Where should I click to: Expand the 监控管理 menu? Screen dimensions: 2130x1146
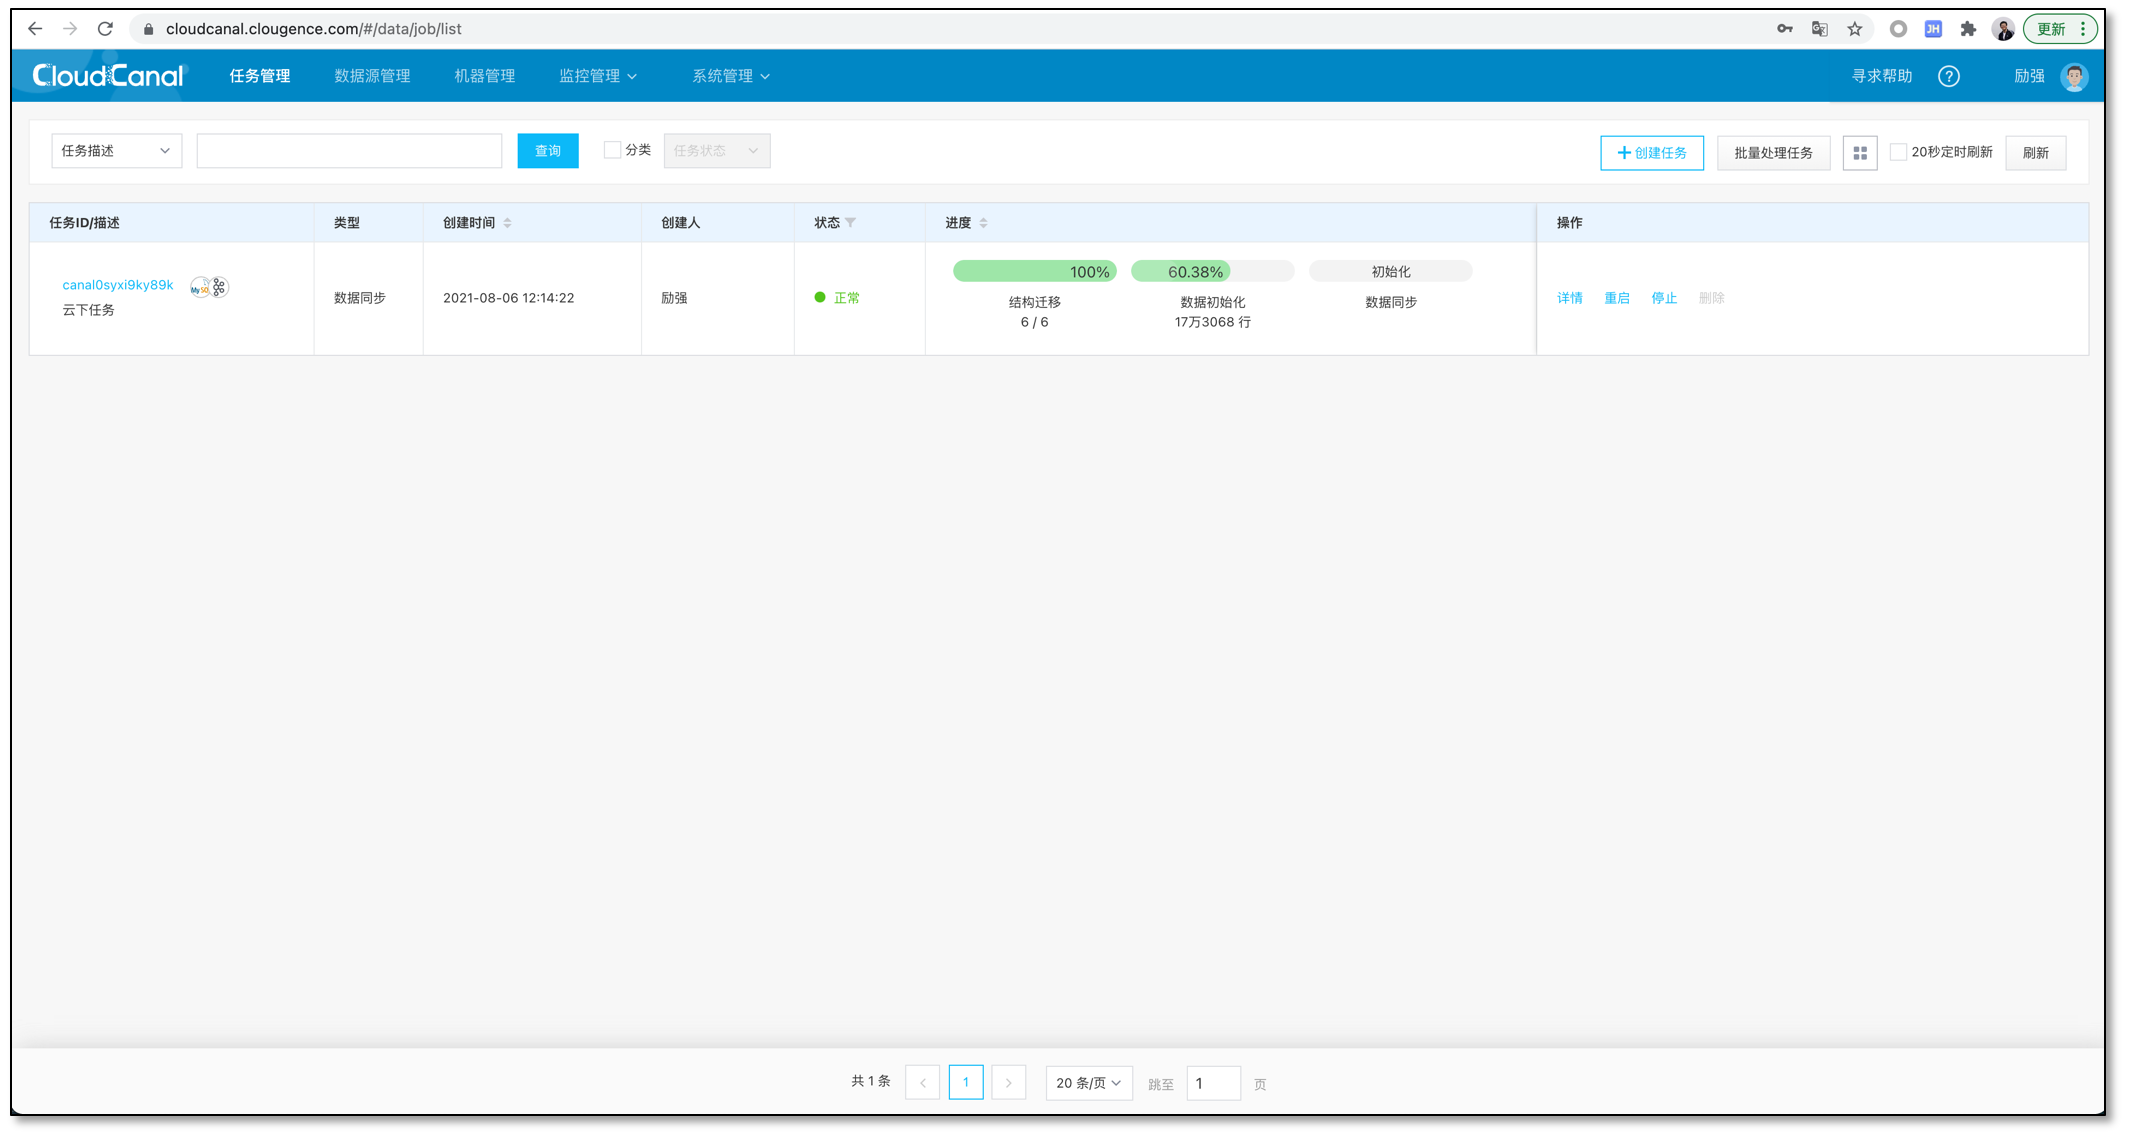click(x=597, y=76)
